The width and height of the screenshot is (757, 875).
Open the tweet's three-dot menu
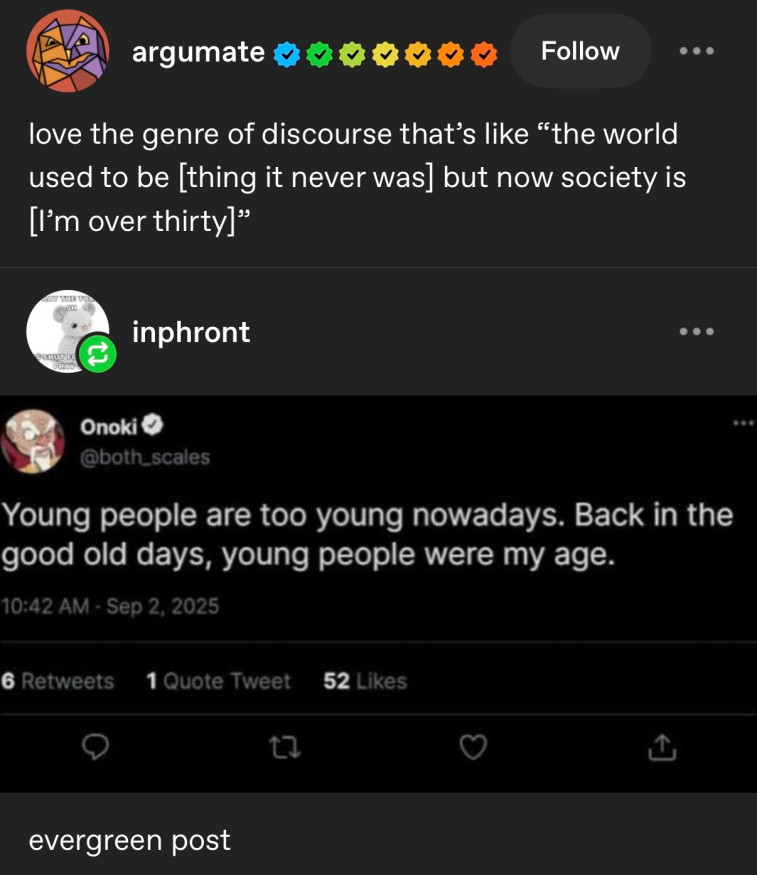pos(742,424)
